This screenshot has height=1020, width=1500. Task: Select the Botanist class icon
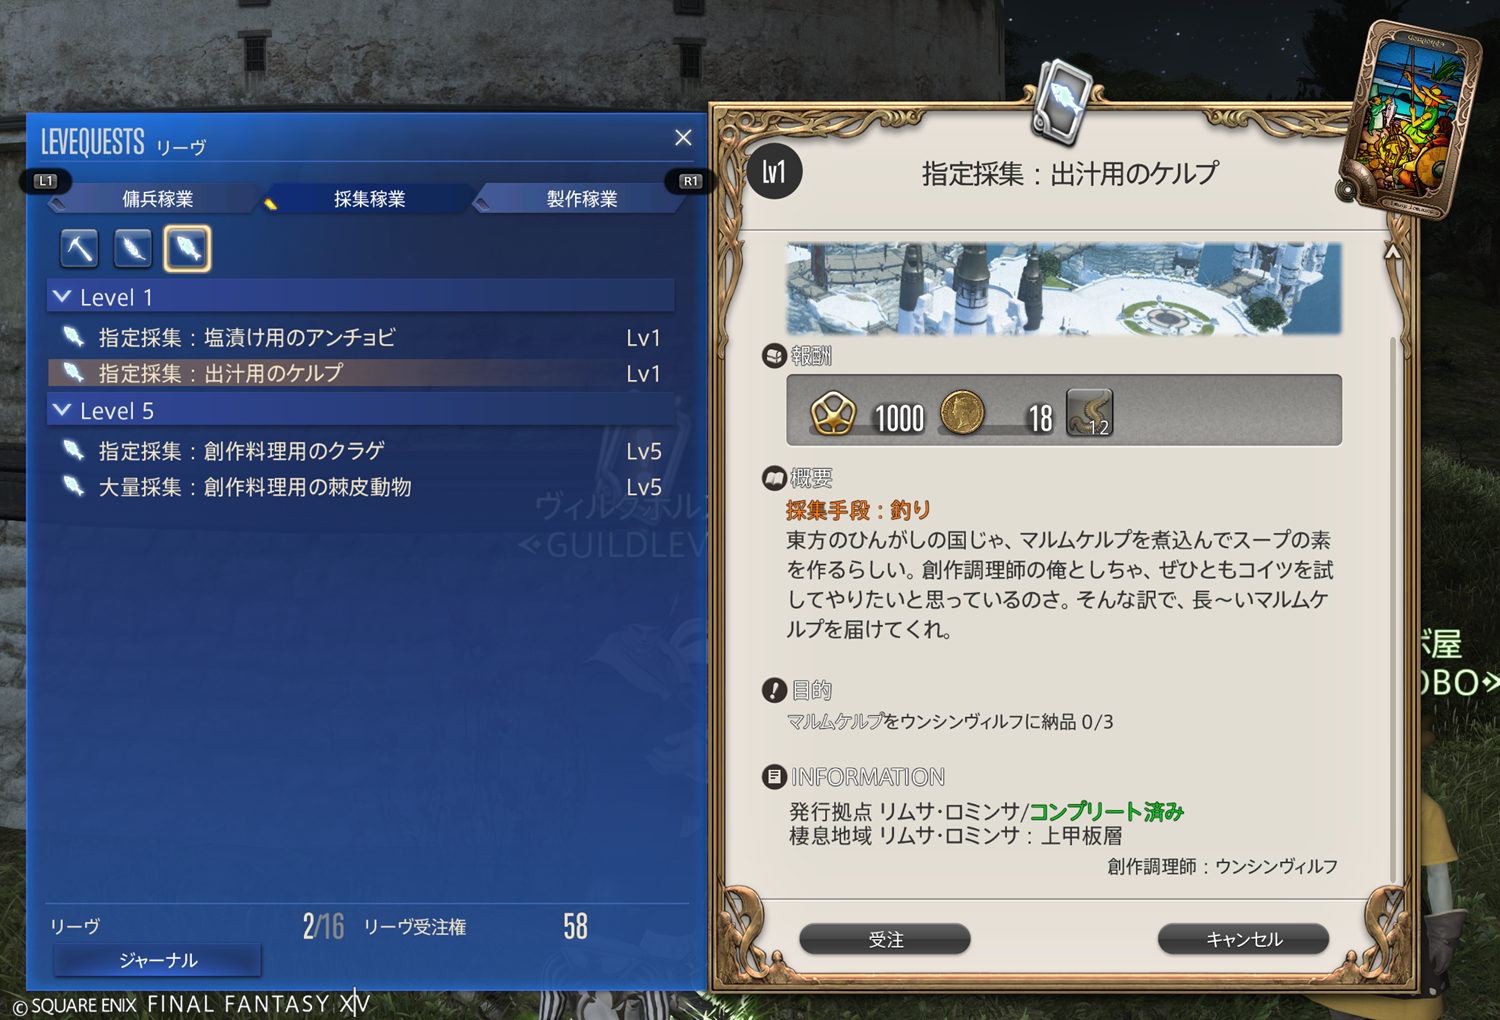pyautogui.click(x=133, y=248)
